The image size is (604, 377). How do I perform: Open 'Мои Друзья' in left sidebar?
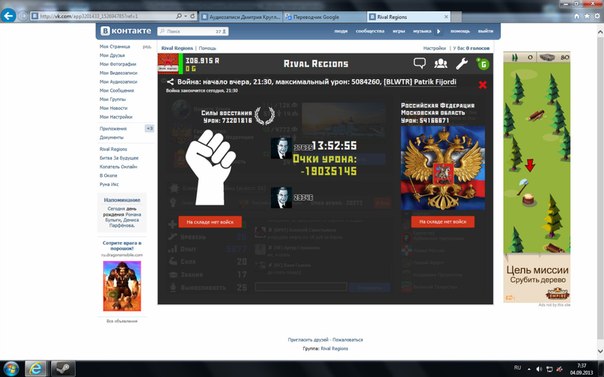pyautogui.click(x=112, y=55)
